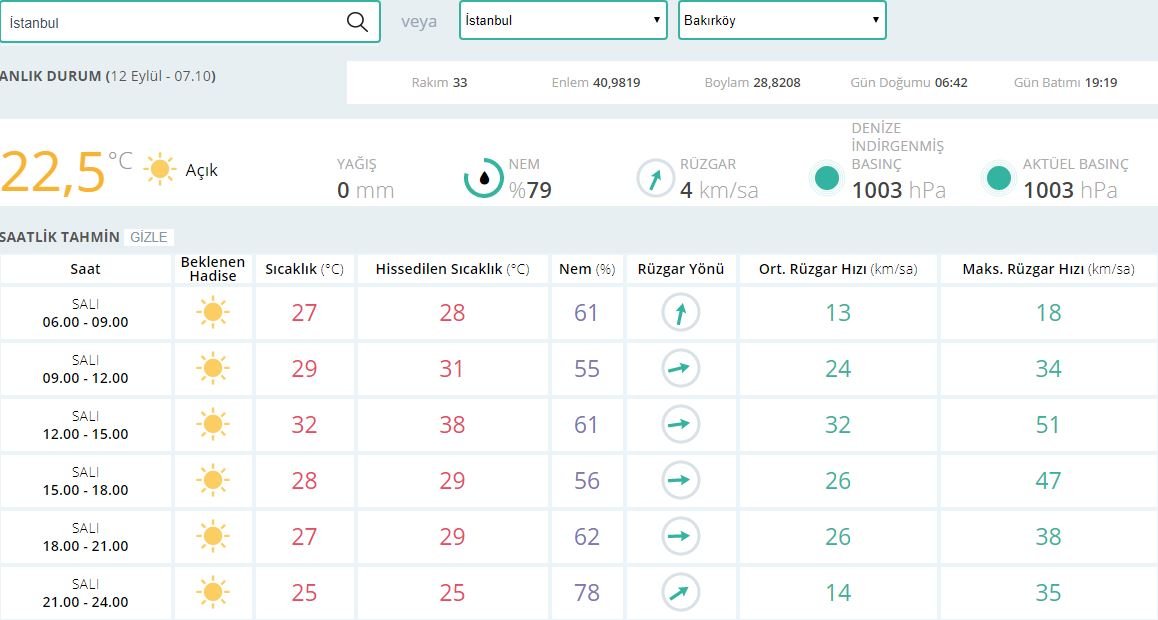Click the Sıcaklık (°C) column header
Image resolution: width=1158 pixels, height=620 pixels.
[304, 269]
